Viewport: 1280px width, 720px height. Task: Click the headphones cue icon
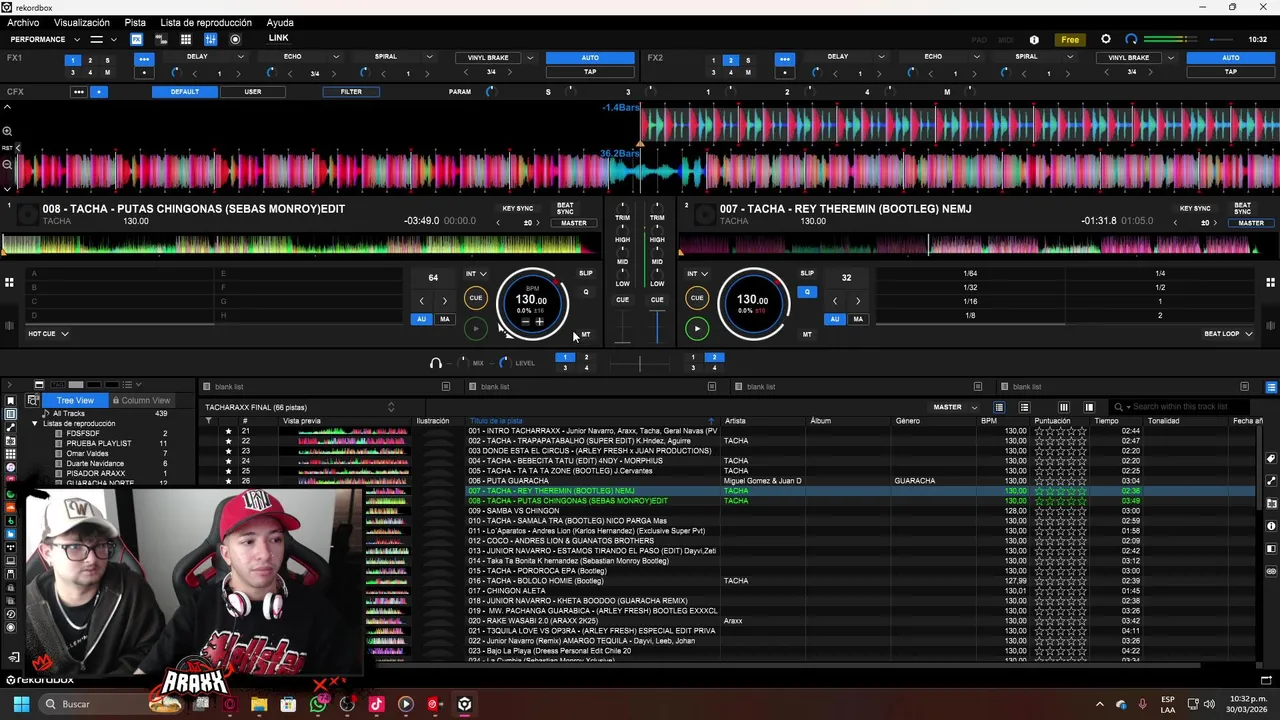tap(435, 363)
